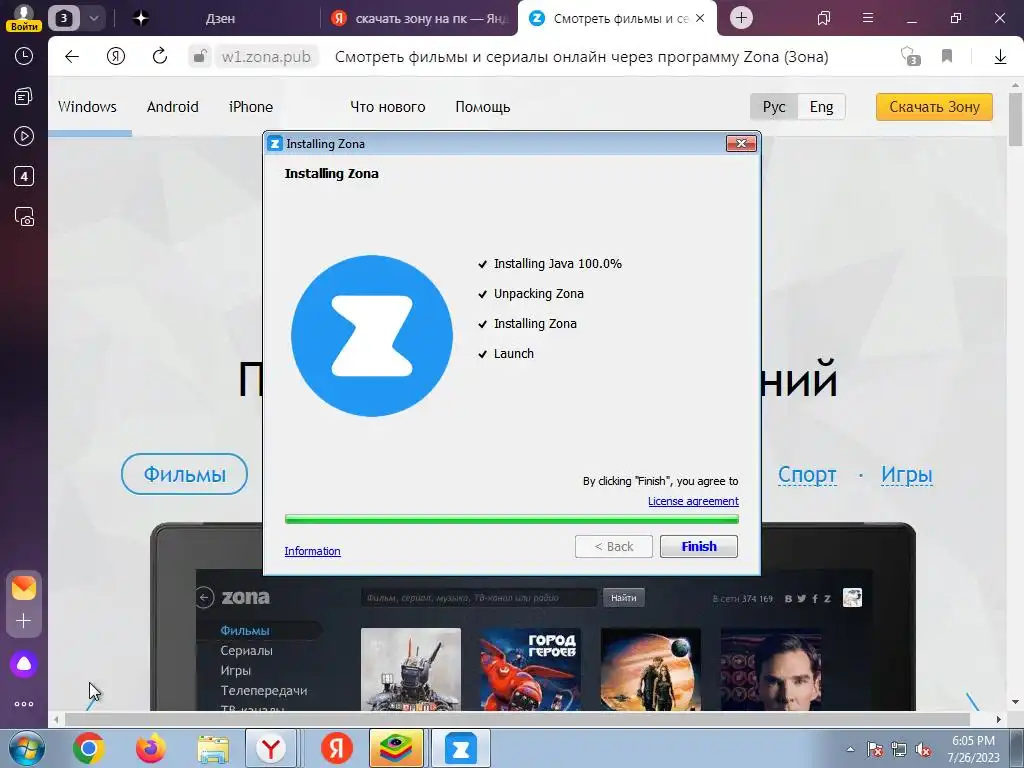Open screenshot camera tool in sidebar
This screenshot has height=768, width=1024.
[x=24, y=217]
